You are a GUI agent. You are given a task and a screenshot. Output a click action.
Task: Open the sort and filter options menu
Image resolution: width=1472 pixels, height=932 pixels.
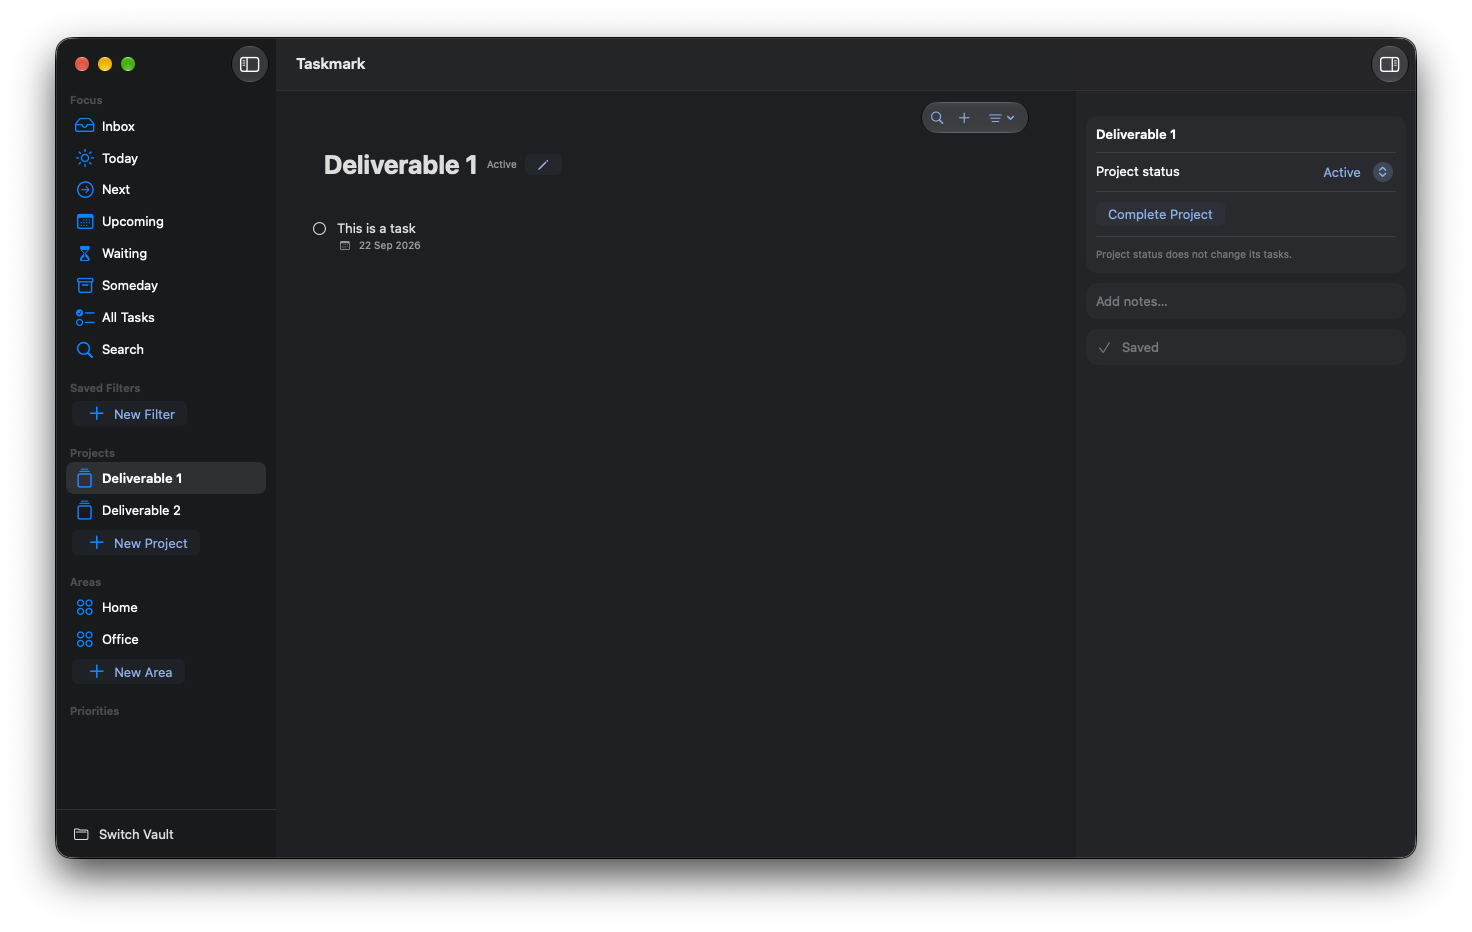pos(1001,118)
